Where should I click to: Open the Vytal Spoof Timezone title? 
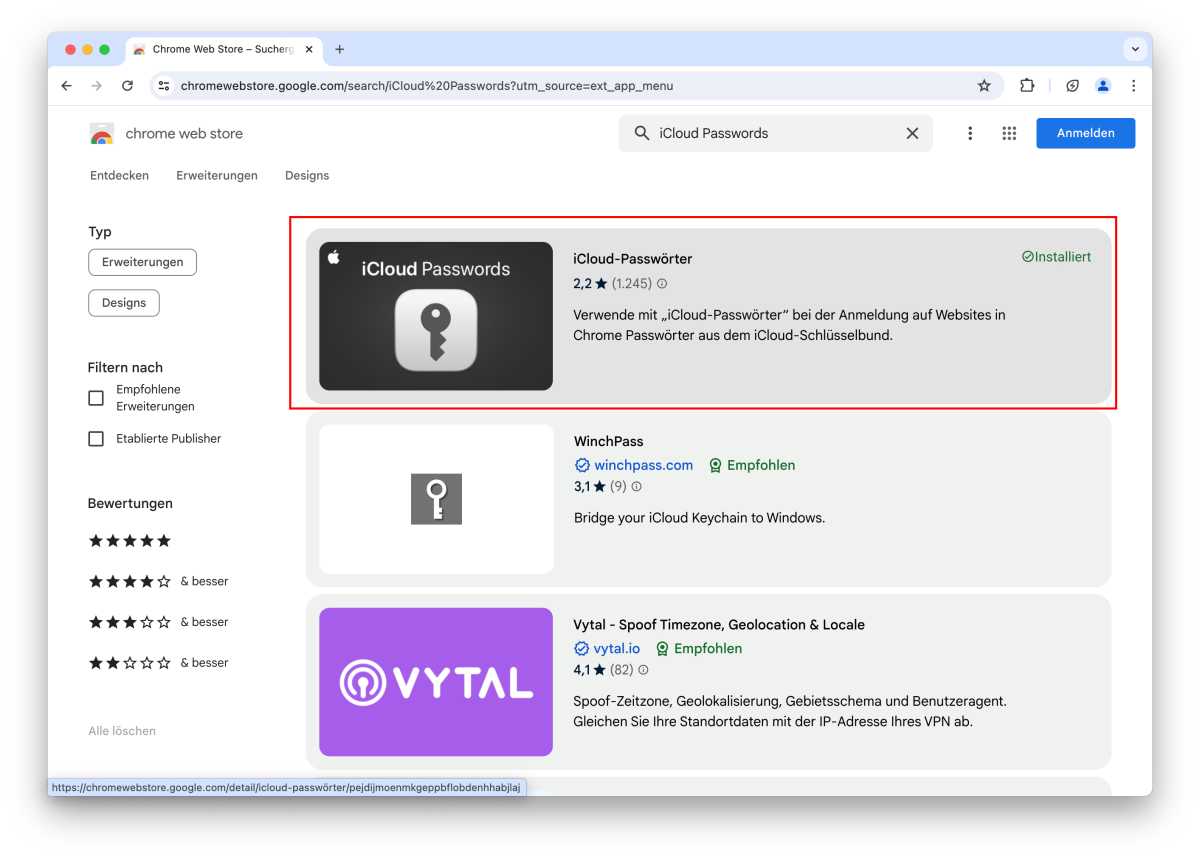coord(719,625)
